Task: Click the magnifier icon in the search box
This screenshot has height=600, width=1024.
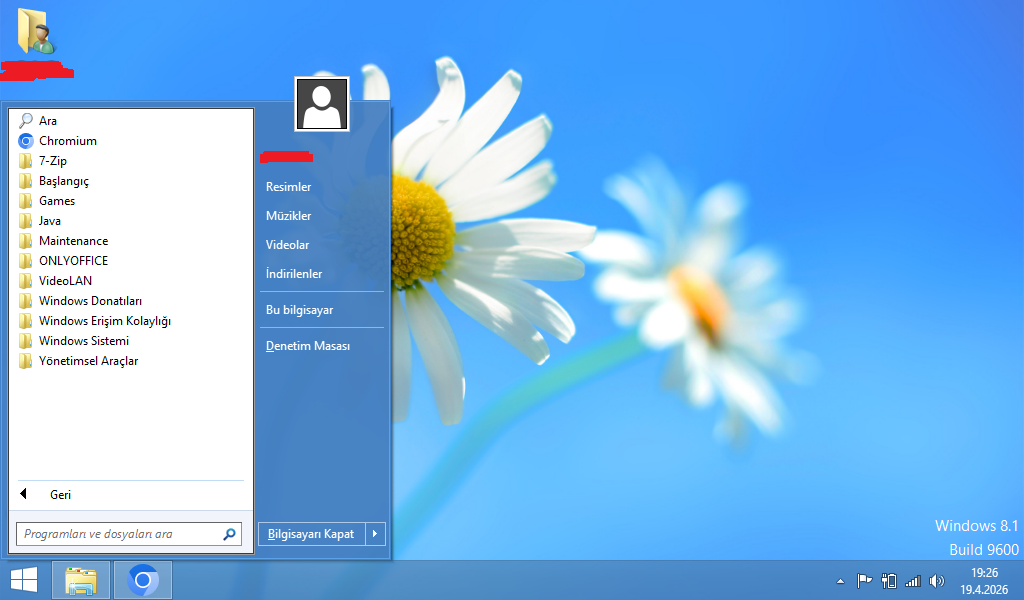Action: pos(229,534)
